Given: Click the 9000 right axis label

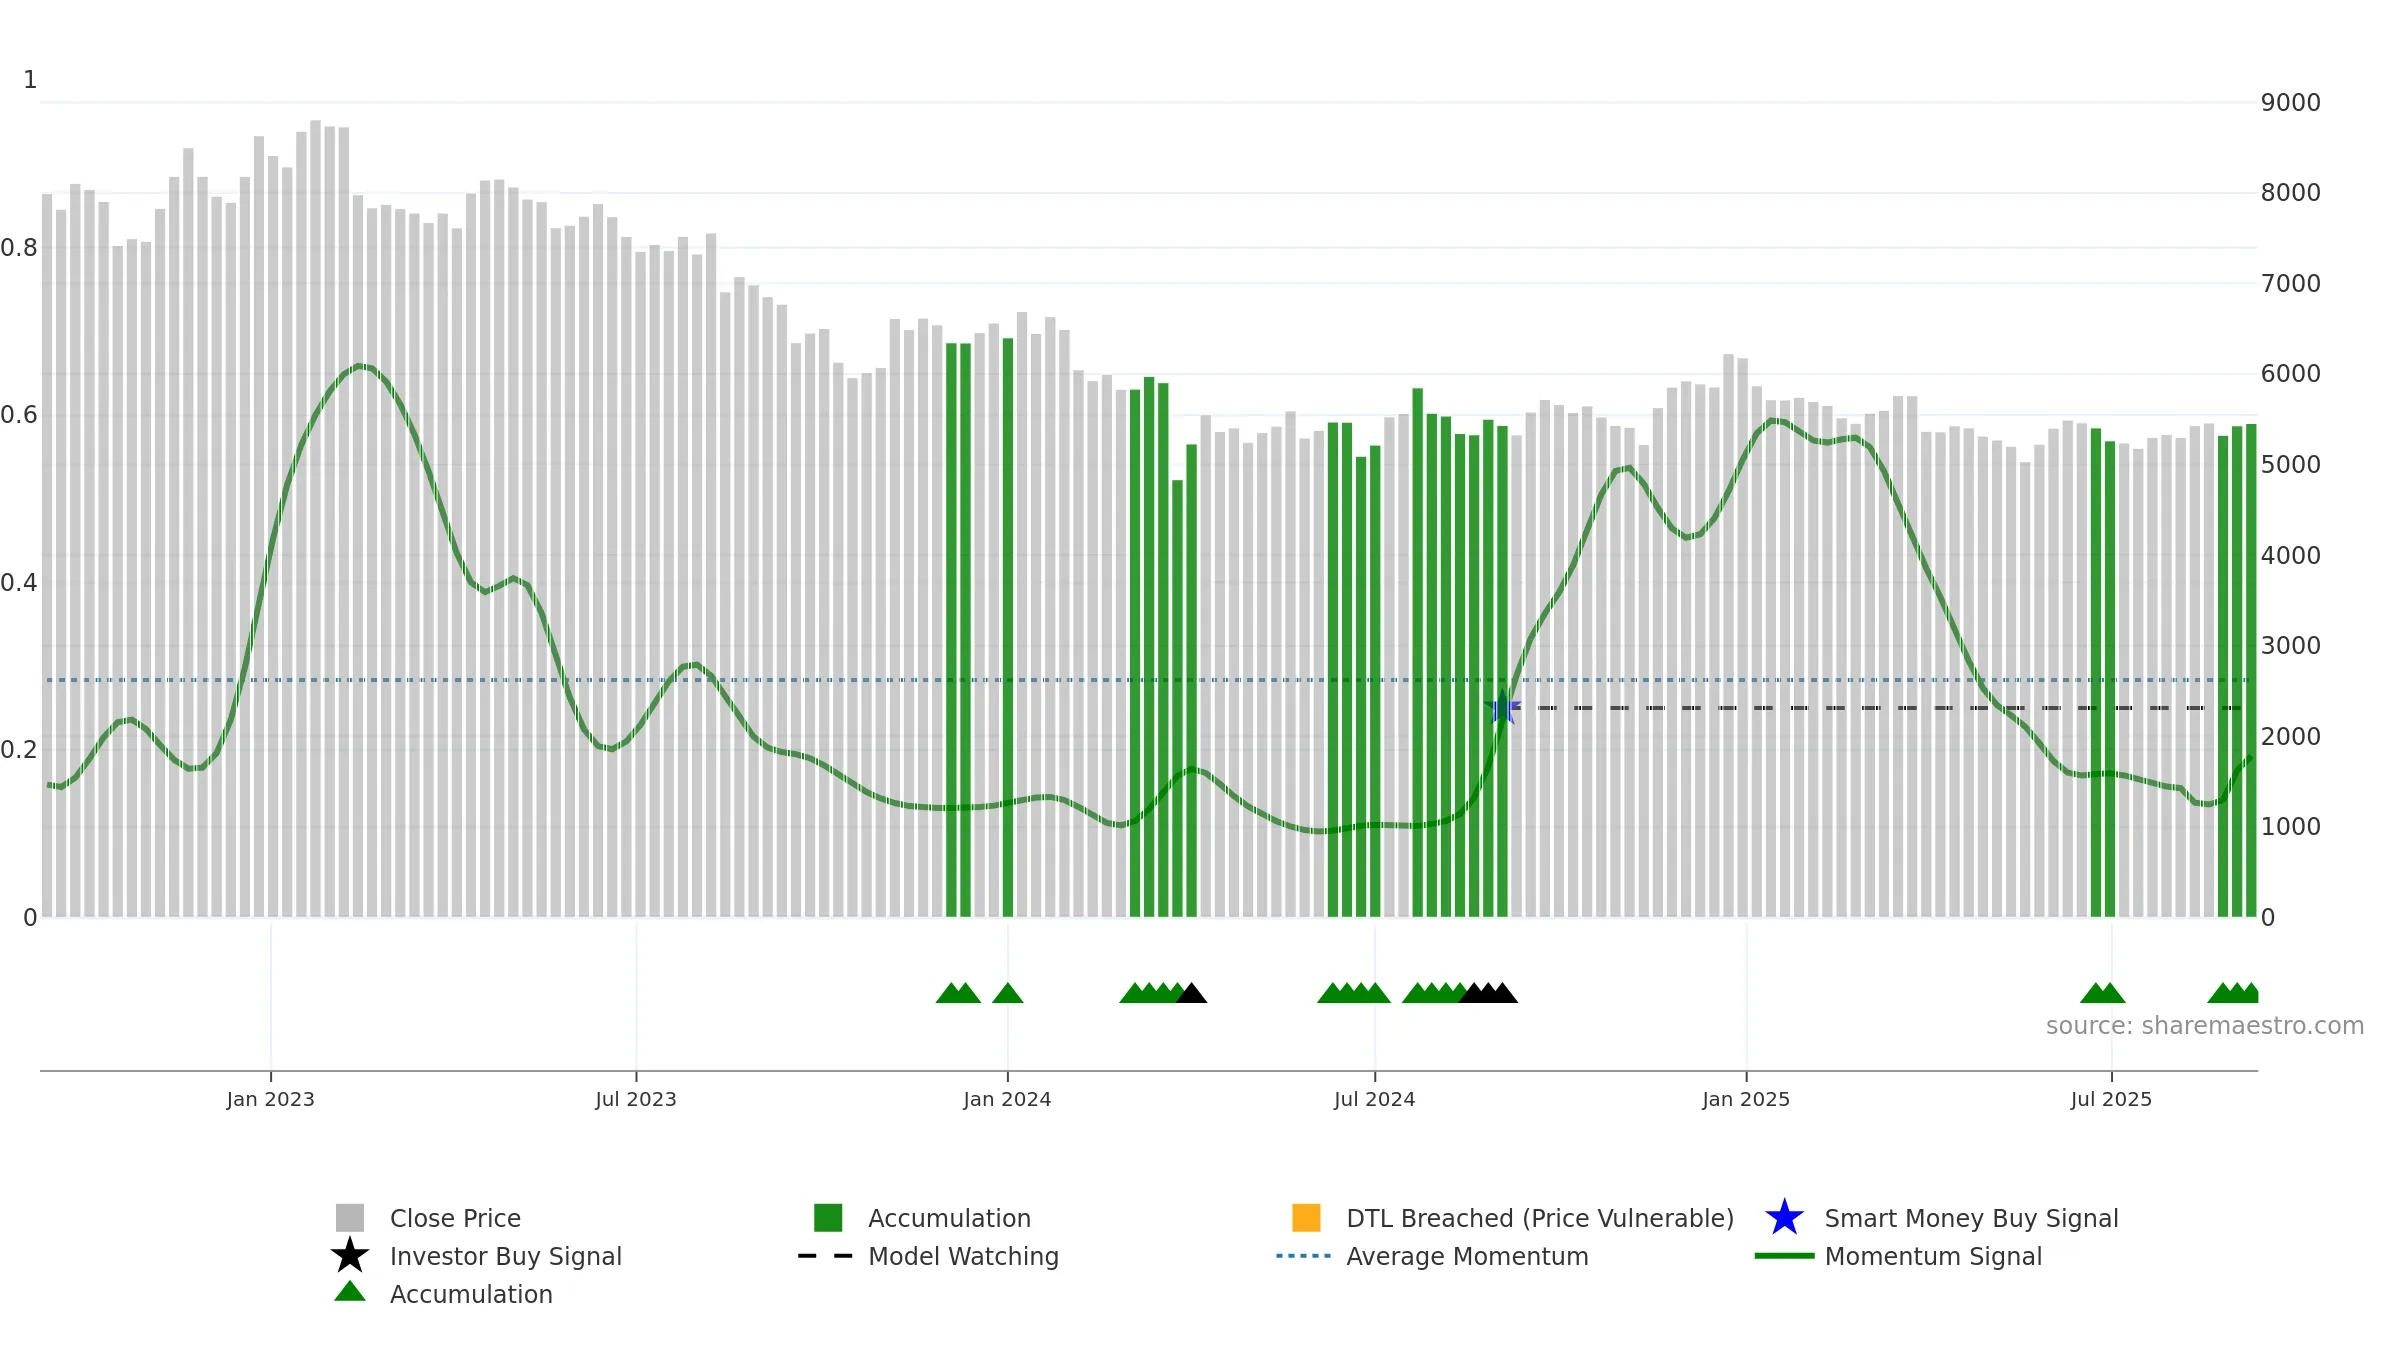Looking at the screenshot, I should (2291, 103).
